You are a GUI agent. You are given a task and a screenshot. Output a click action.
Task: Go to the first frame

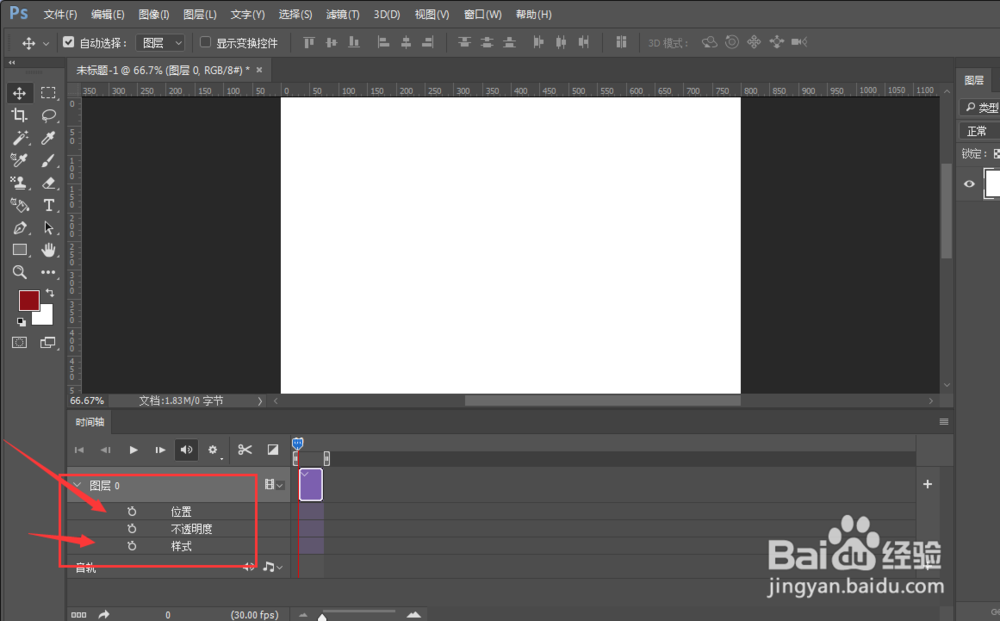79,449
